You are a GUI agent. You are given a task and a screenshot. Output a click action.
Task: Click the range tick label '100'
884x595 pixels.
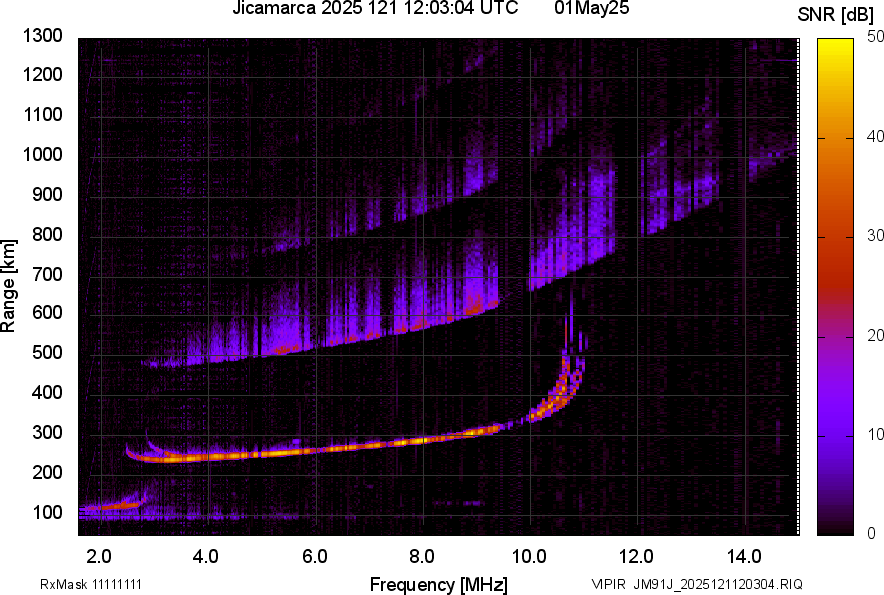coord(47,512)
